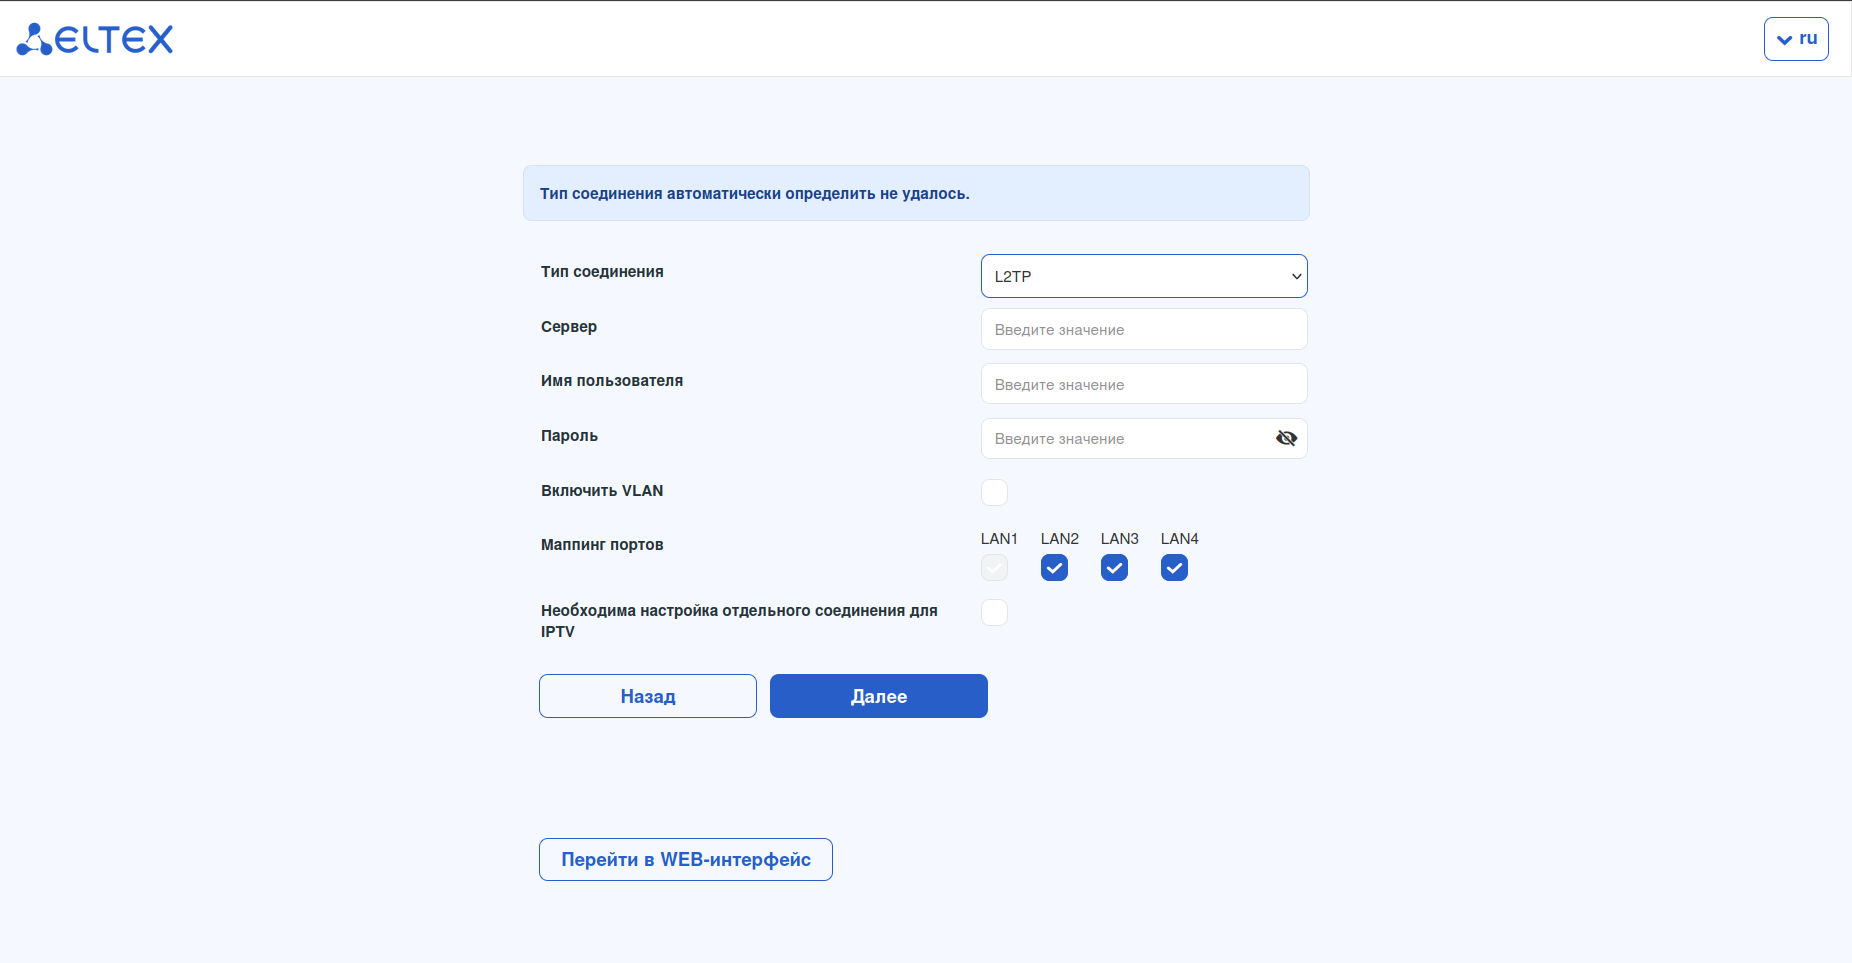
Task: Click the auto-detect failure notice text
Action: (x=755, y=193)
